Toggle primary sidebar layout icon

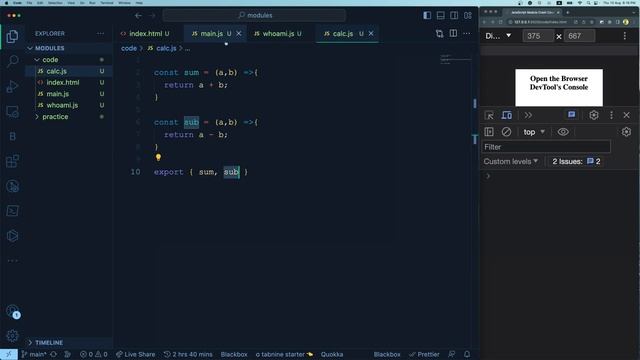(x=427, y=16)
